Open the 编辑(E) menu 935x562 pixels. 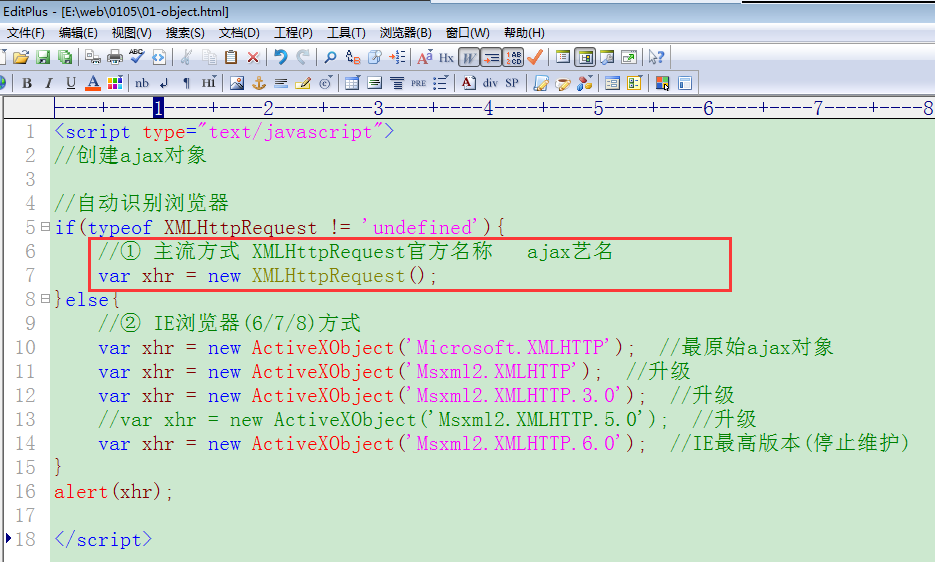pos(78,33)
